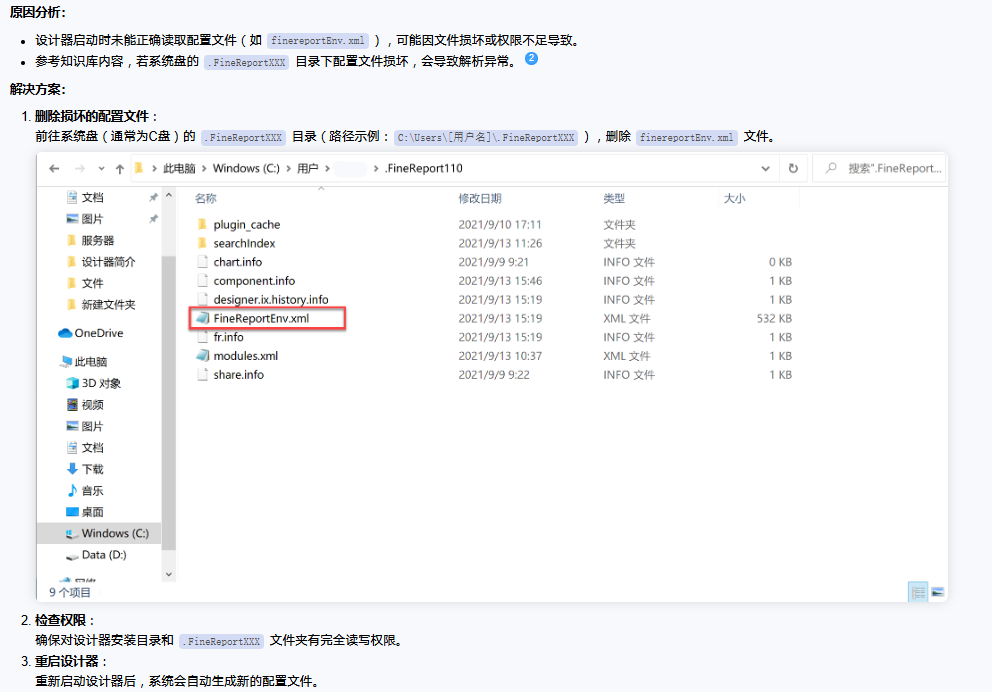
Task: Click the back arrow in Explorer
Action: coord(54,168)
